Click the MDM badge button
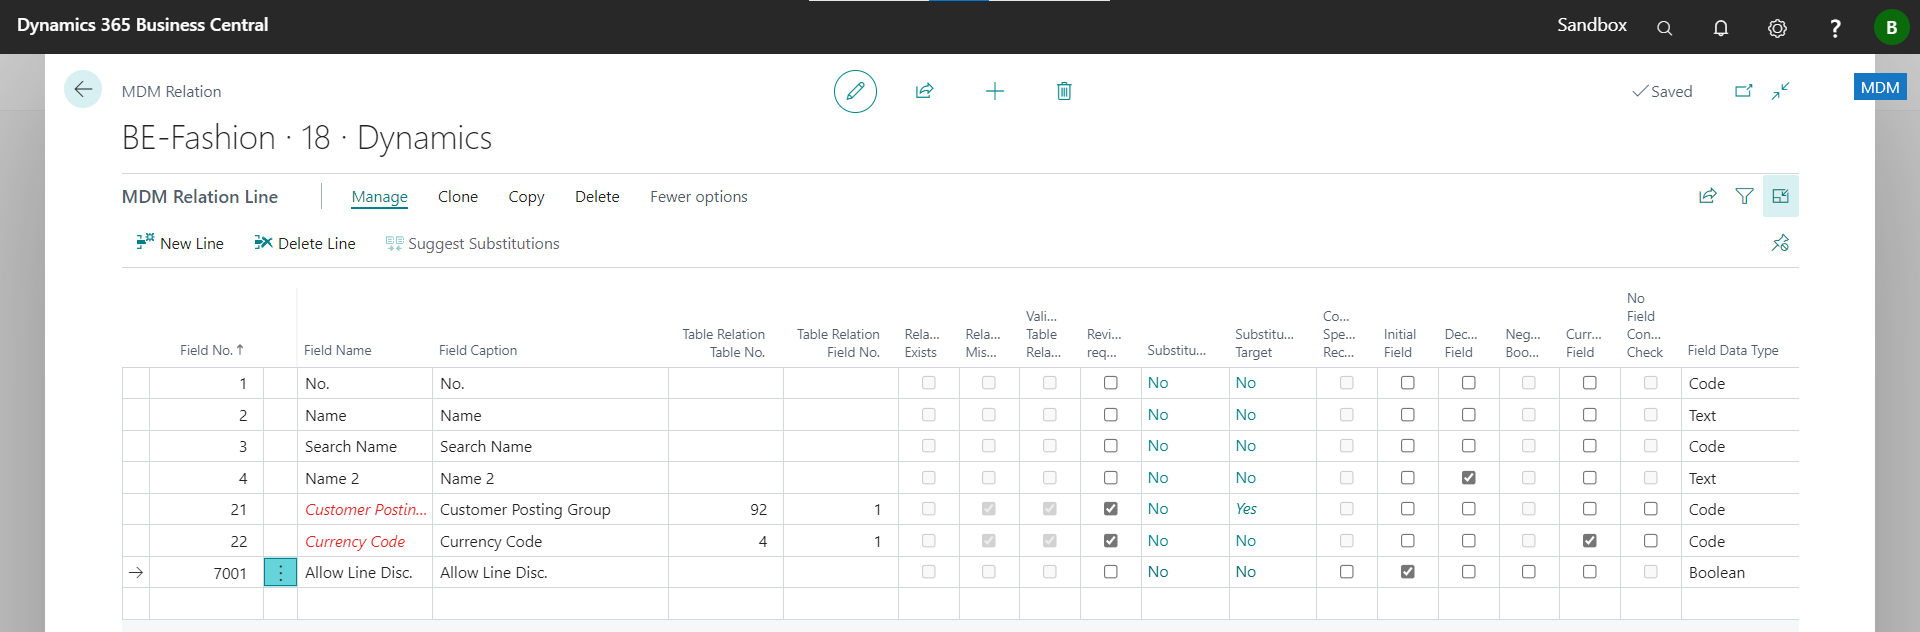This screenshot has width=1920, height=632. 1880,87
